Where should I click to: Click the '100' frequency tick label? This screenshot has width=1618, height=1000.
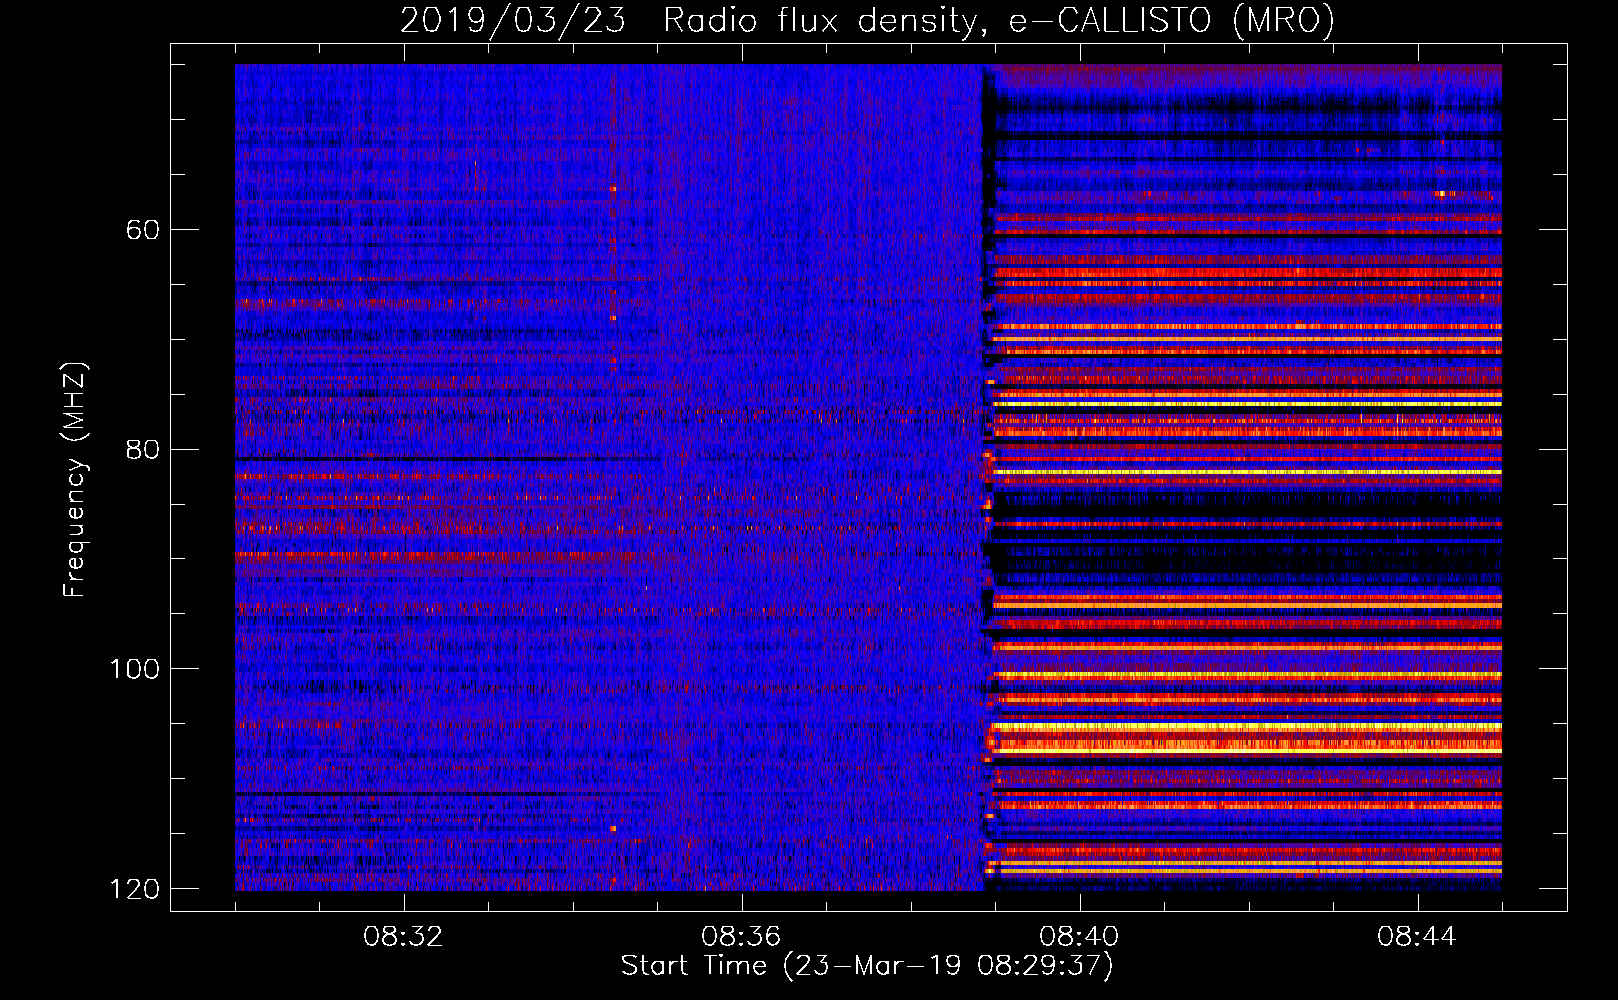(133, 669)
